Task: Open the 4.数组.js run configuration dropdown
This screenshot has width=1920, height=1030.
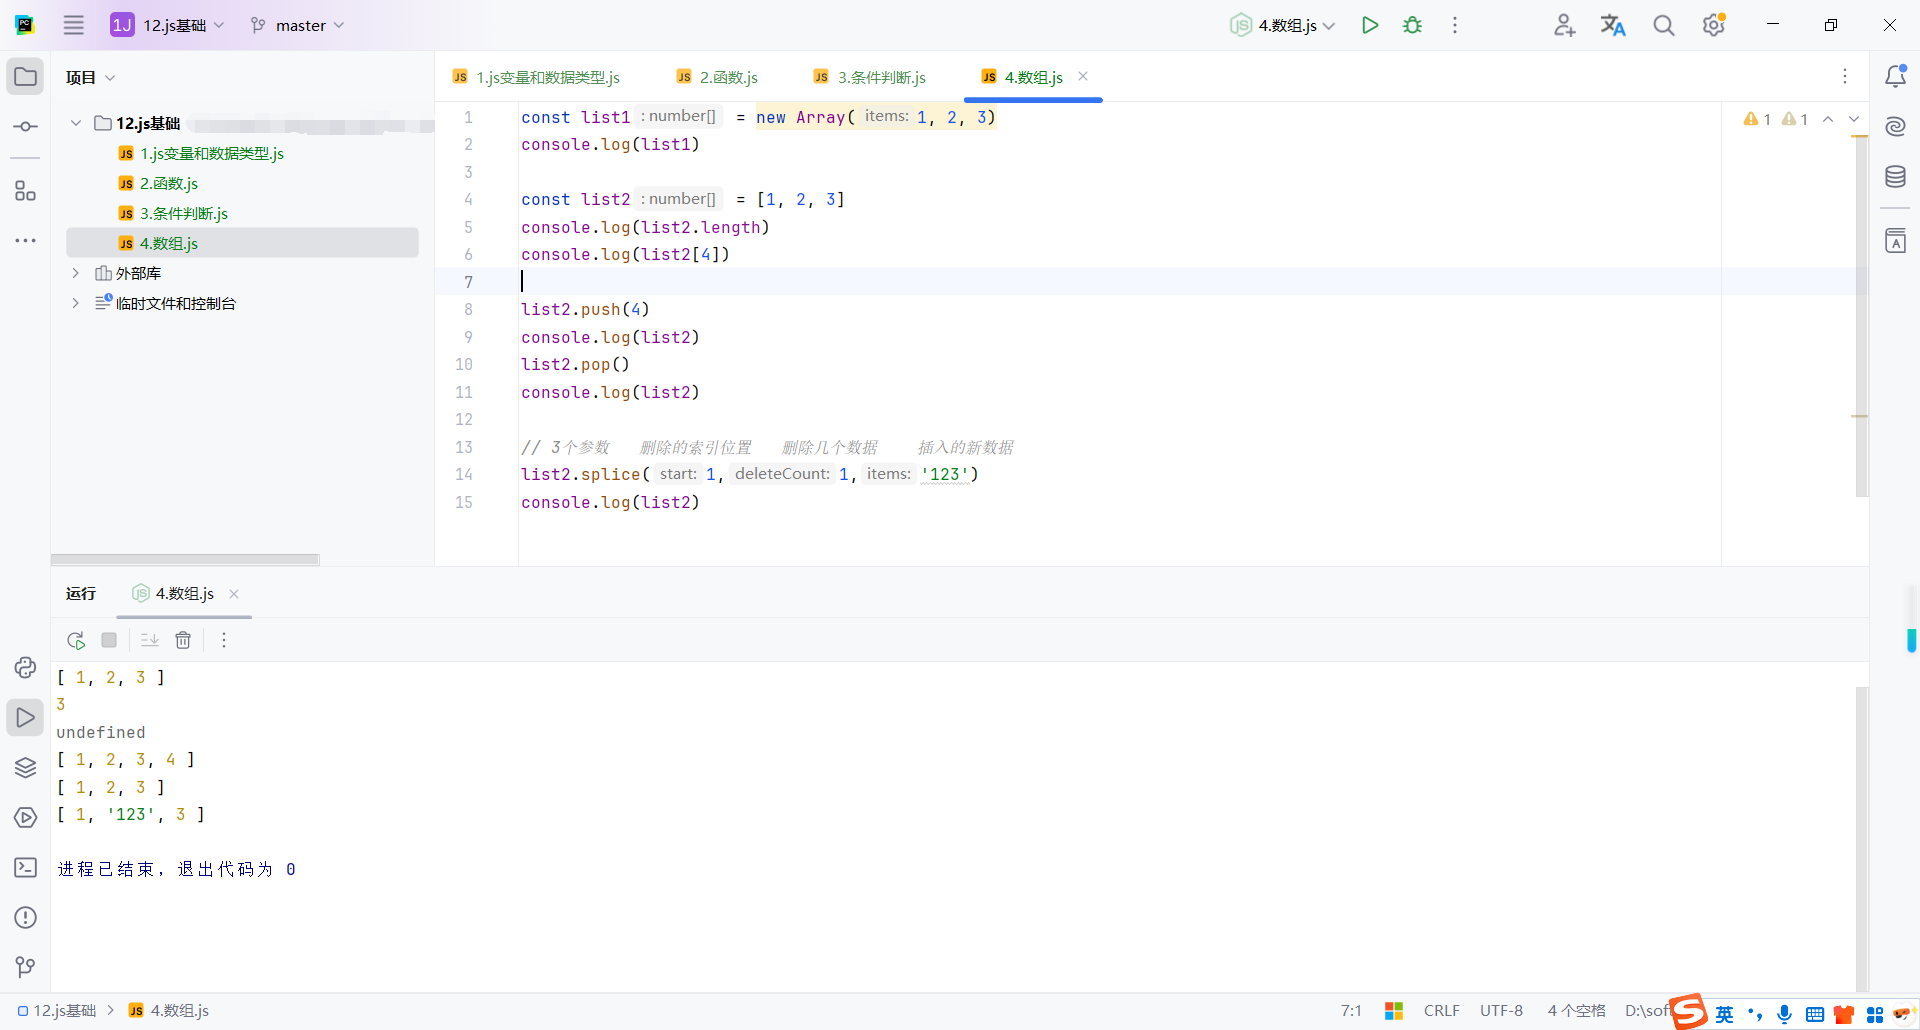Action: (1283, 25)
